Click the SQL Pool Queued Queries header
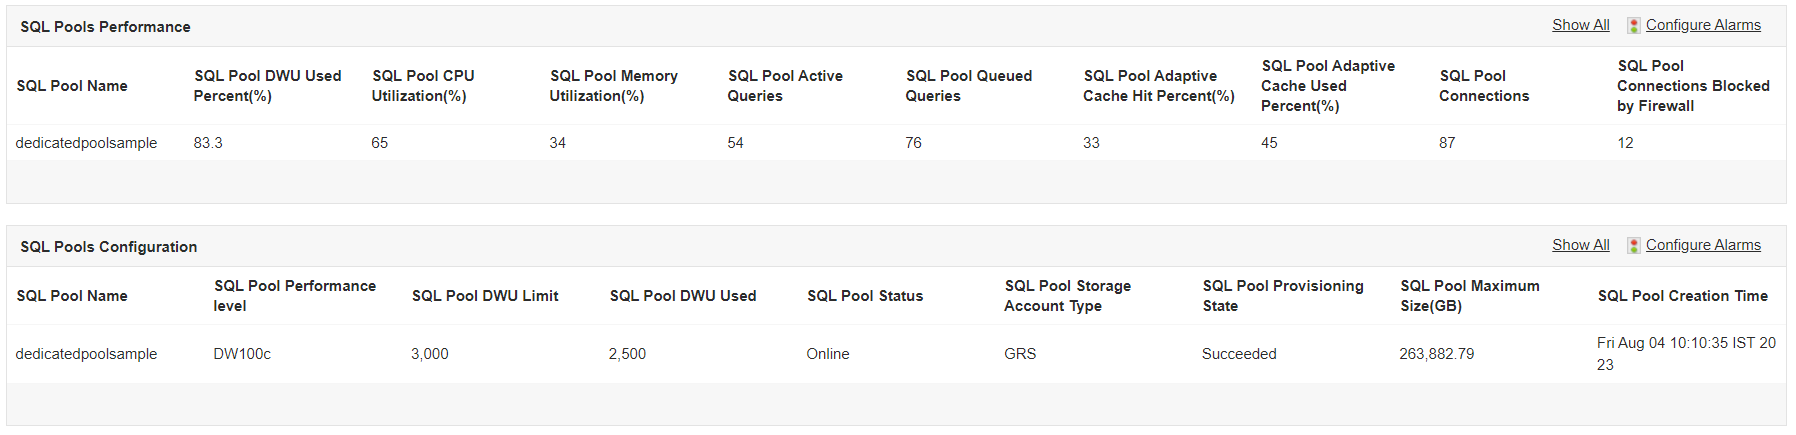 pos(968,86)
